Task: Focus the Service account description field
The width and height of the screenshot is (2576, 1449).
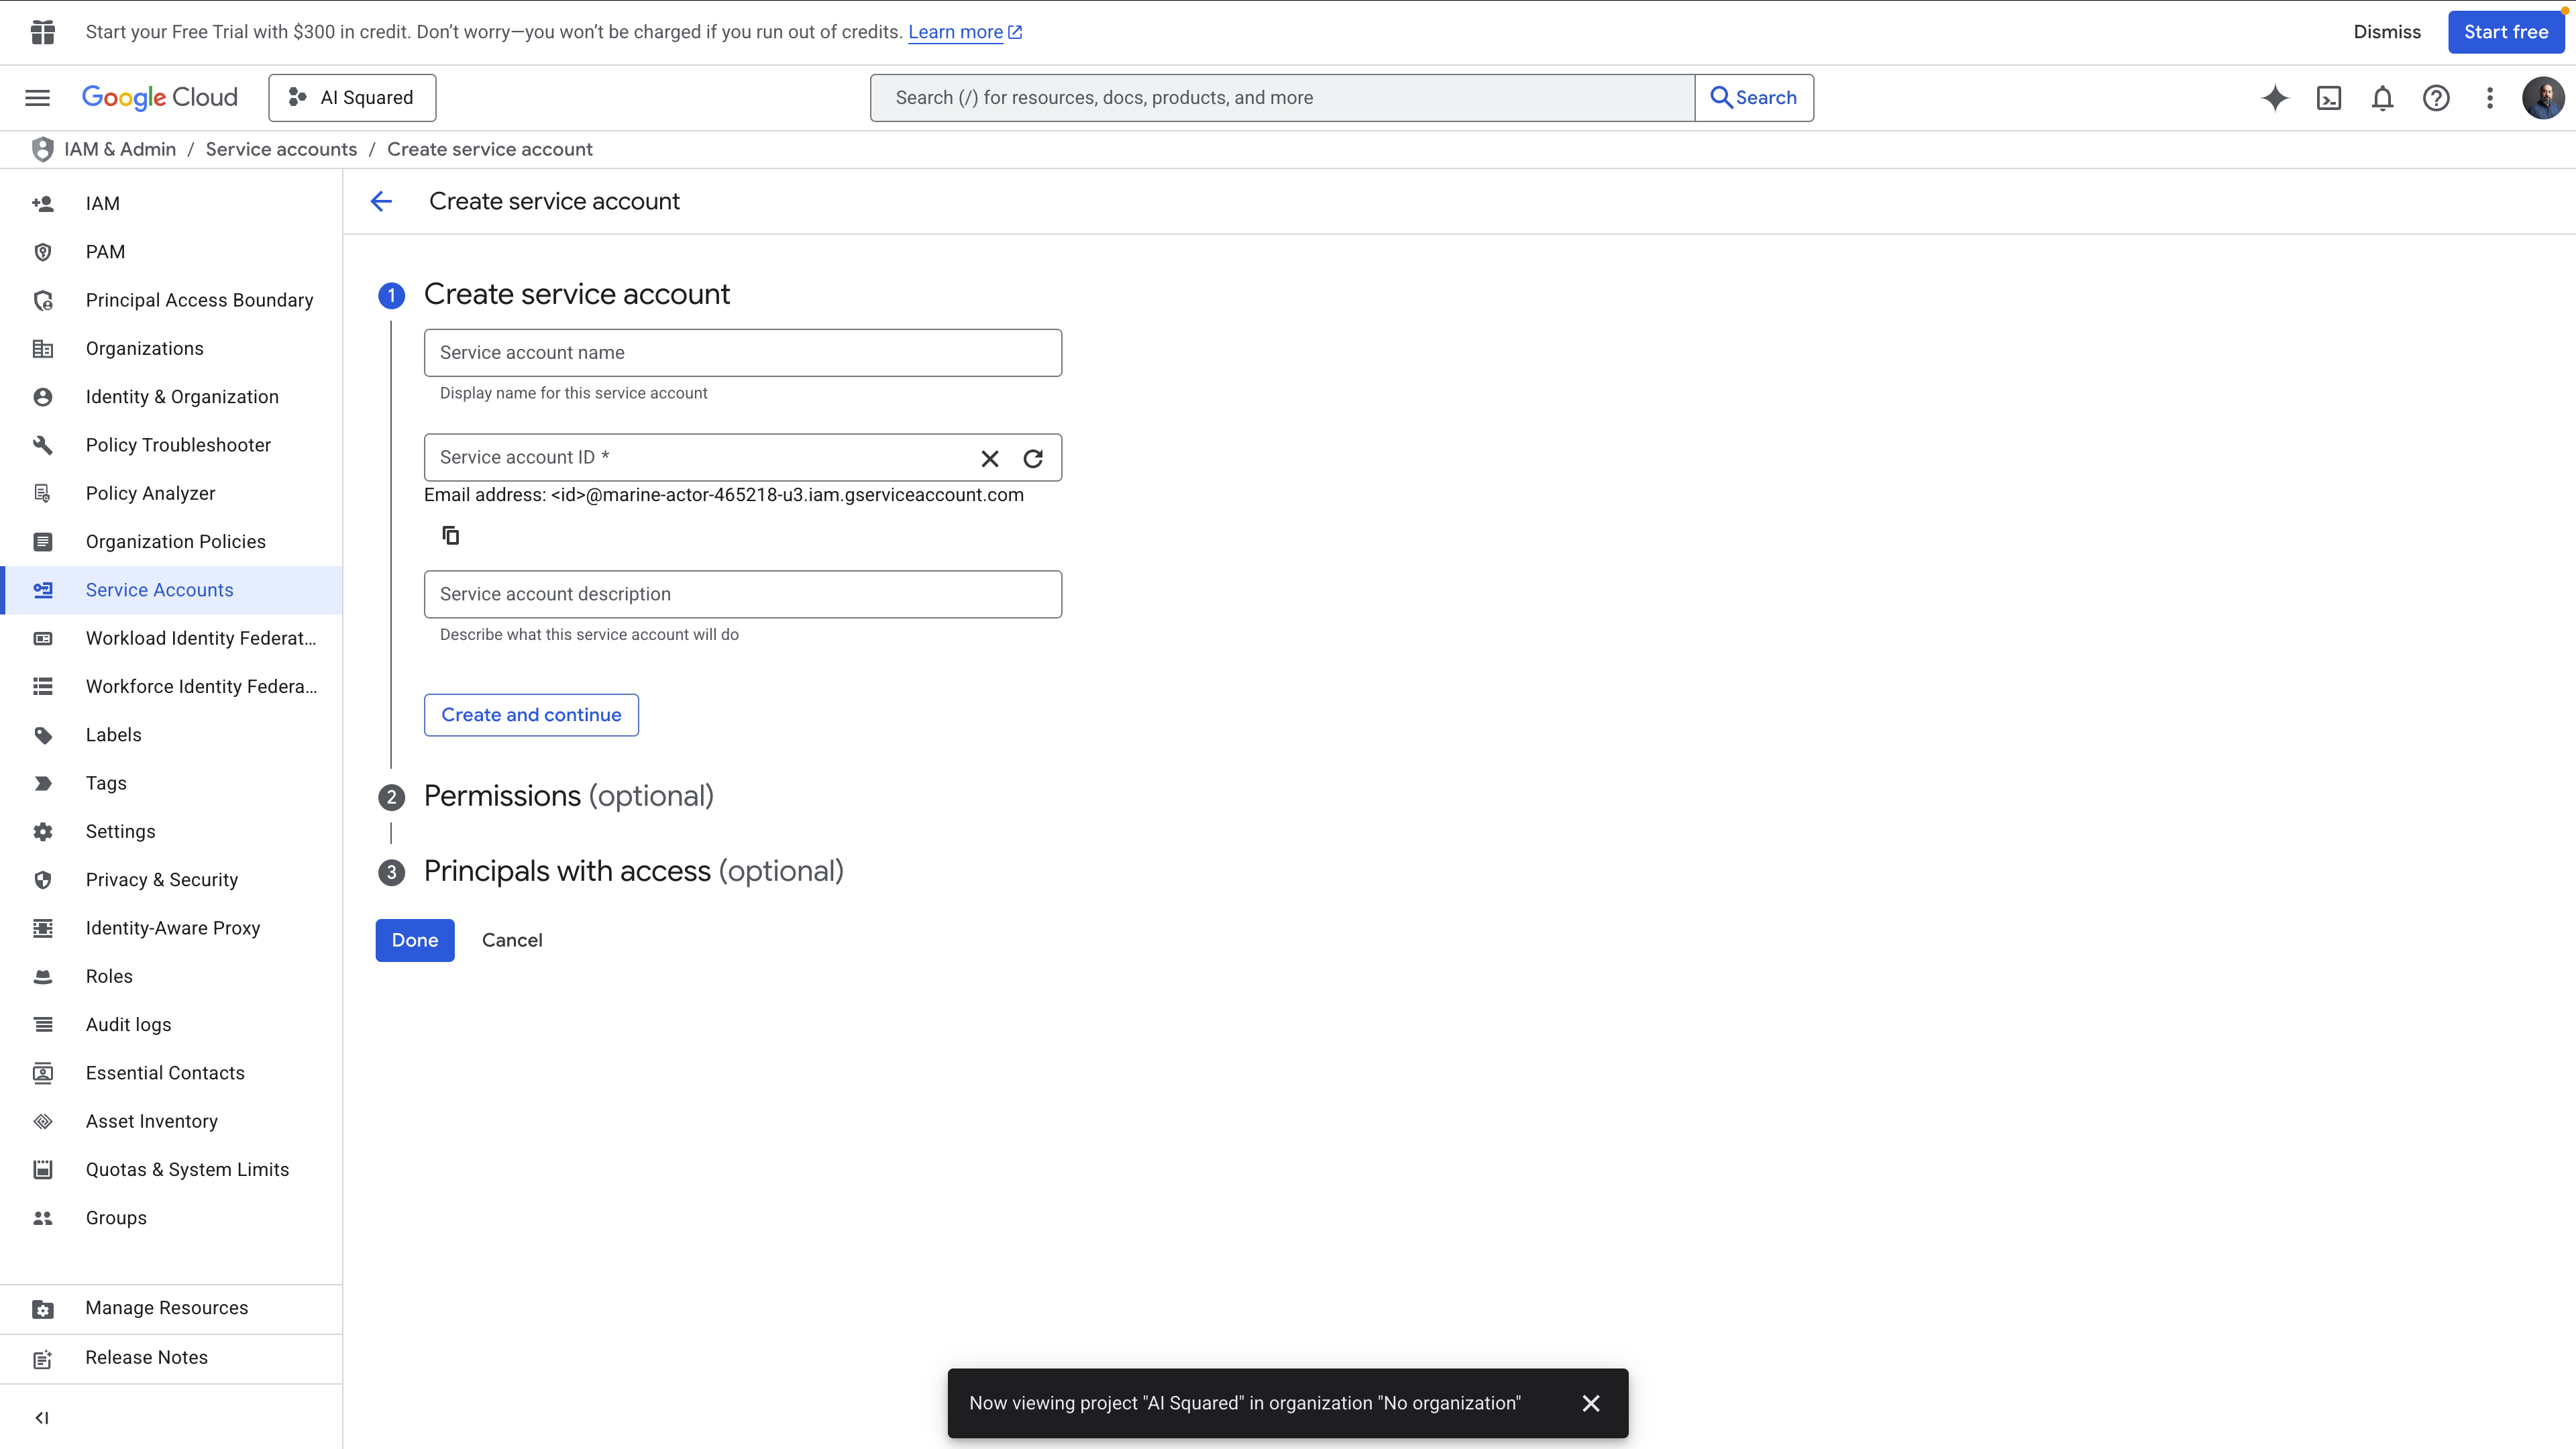Action: [x=743, y=594]
